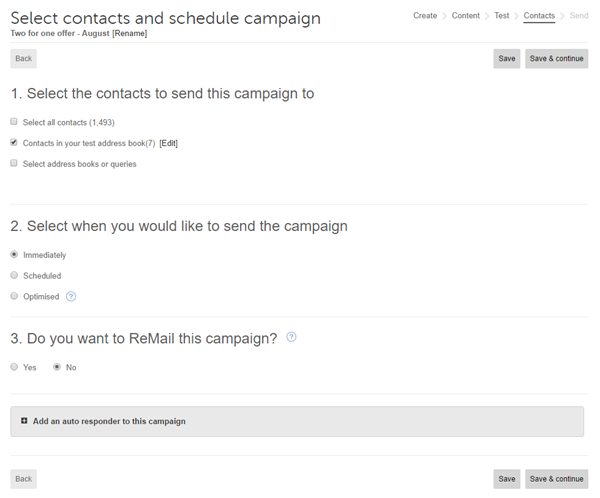This screenshot has height=498, width=600.
Task: Choose the Immediately send option
Action: coord(14,255)
